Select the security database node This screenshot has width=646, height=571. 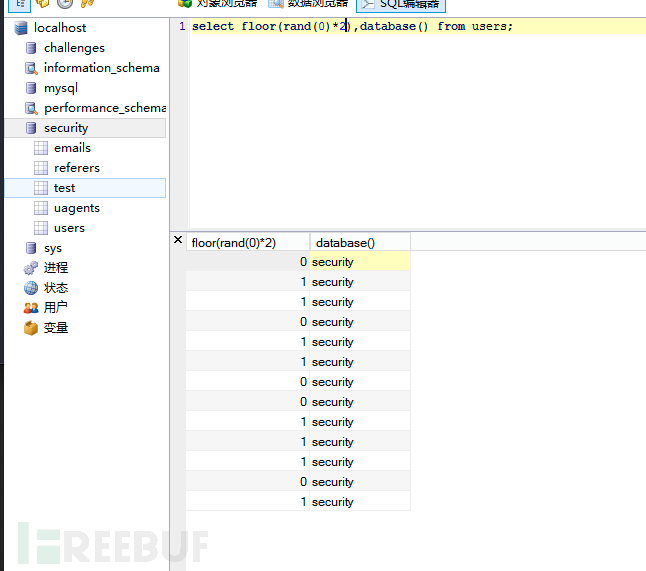[x=85, y=128]
